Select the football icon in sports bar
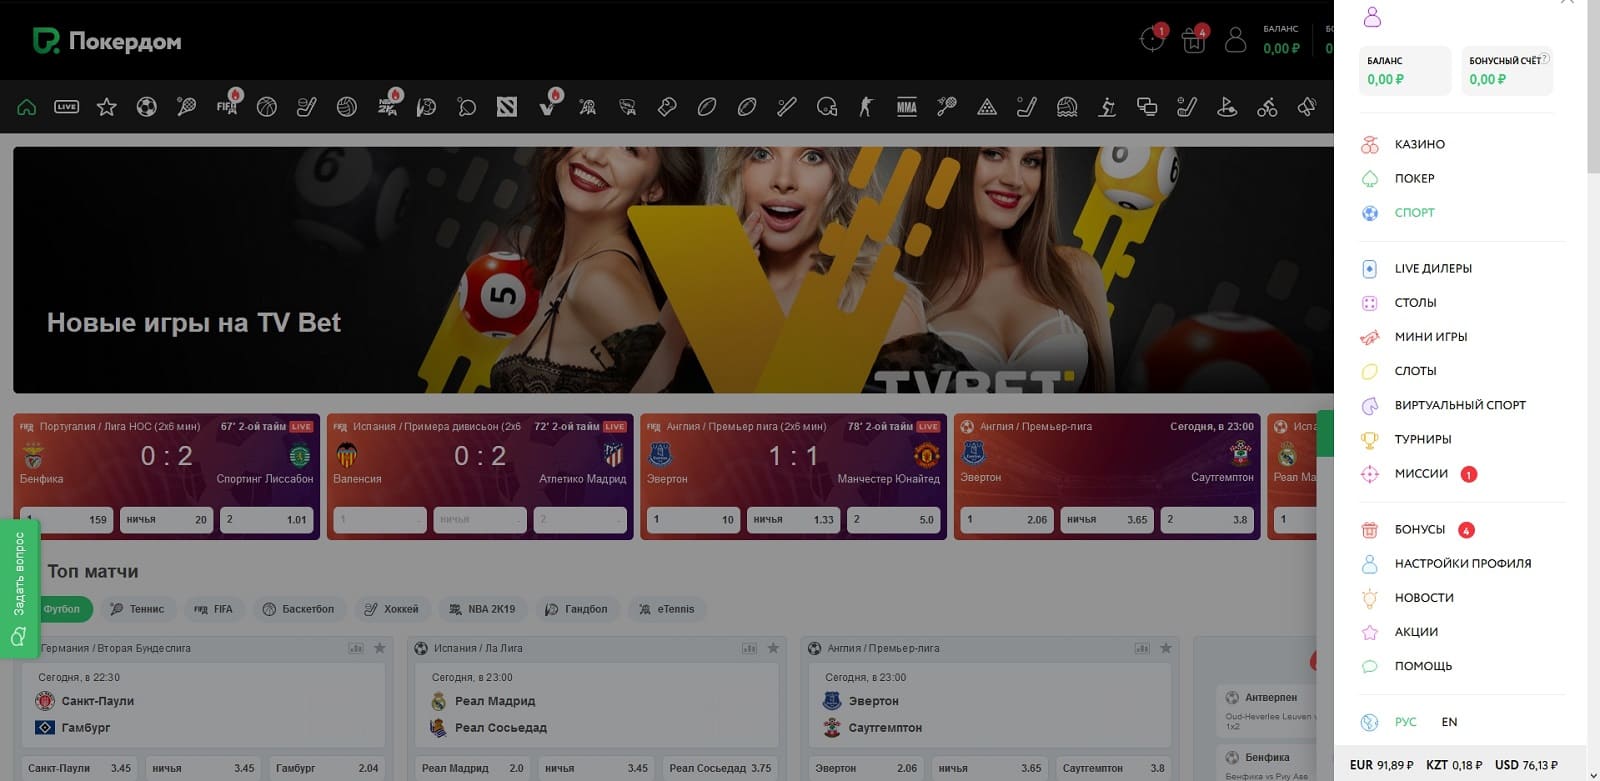 147,107
